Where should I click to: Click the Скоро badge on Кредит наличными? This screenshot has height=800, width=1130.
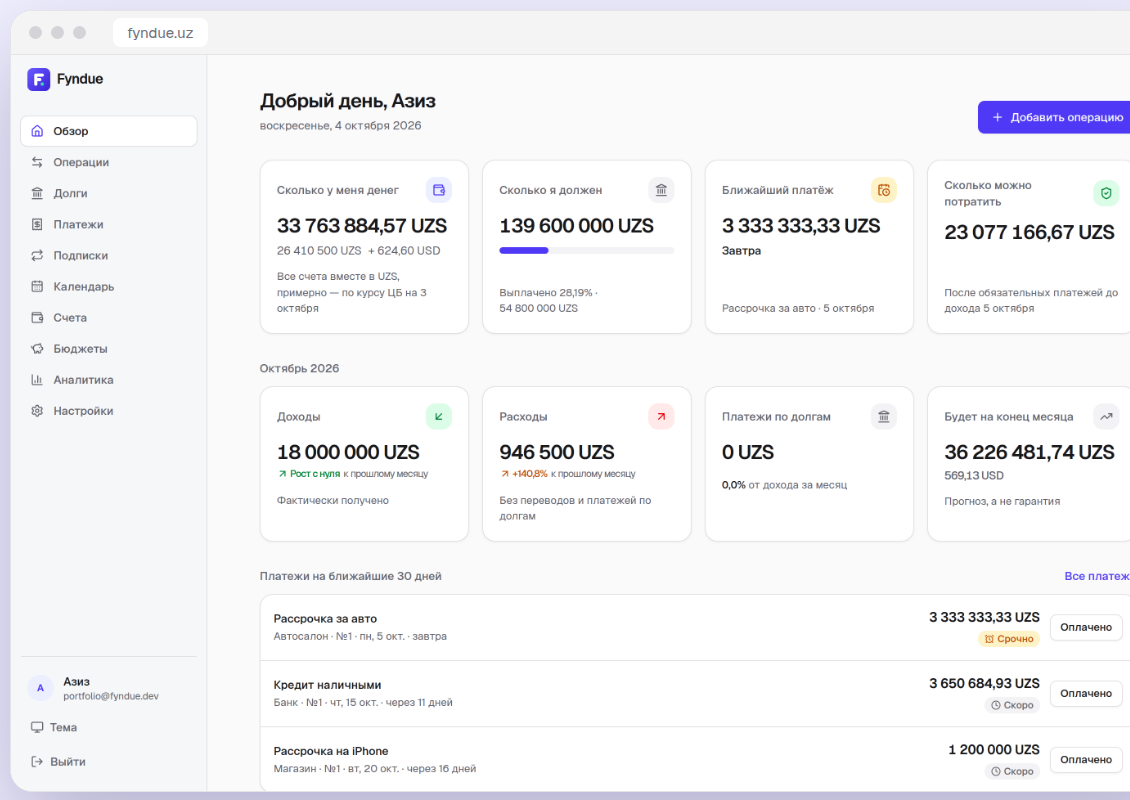click(x=1012, y=705)
